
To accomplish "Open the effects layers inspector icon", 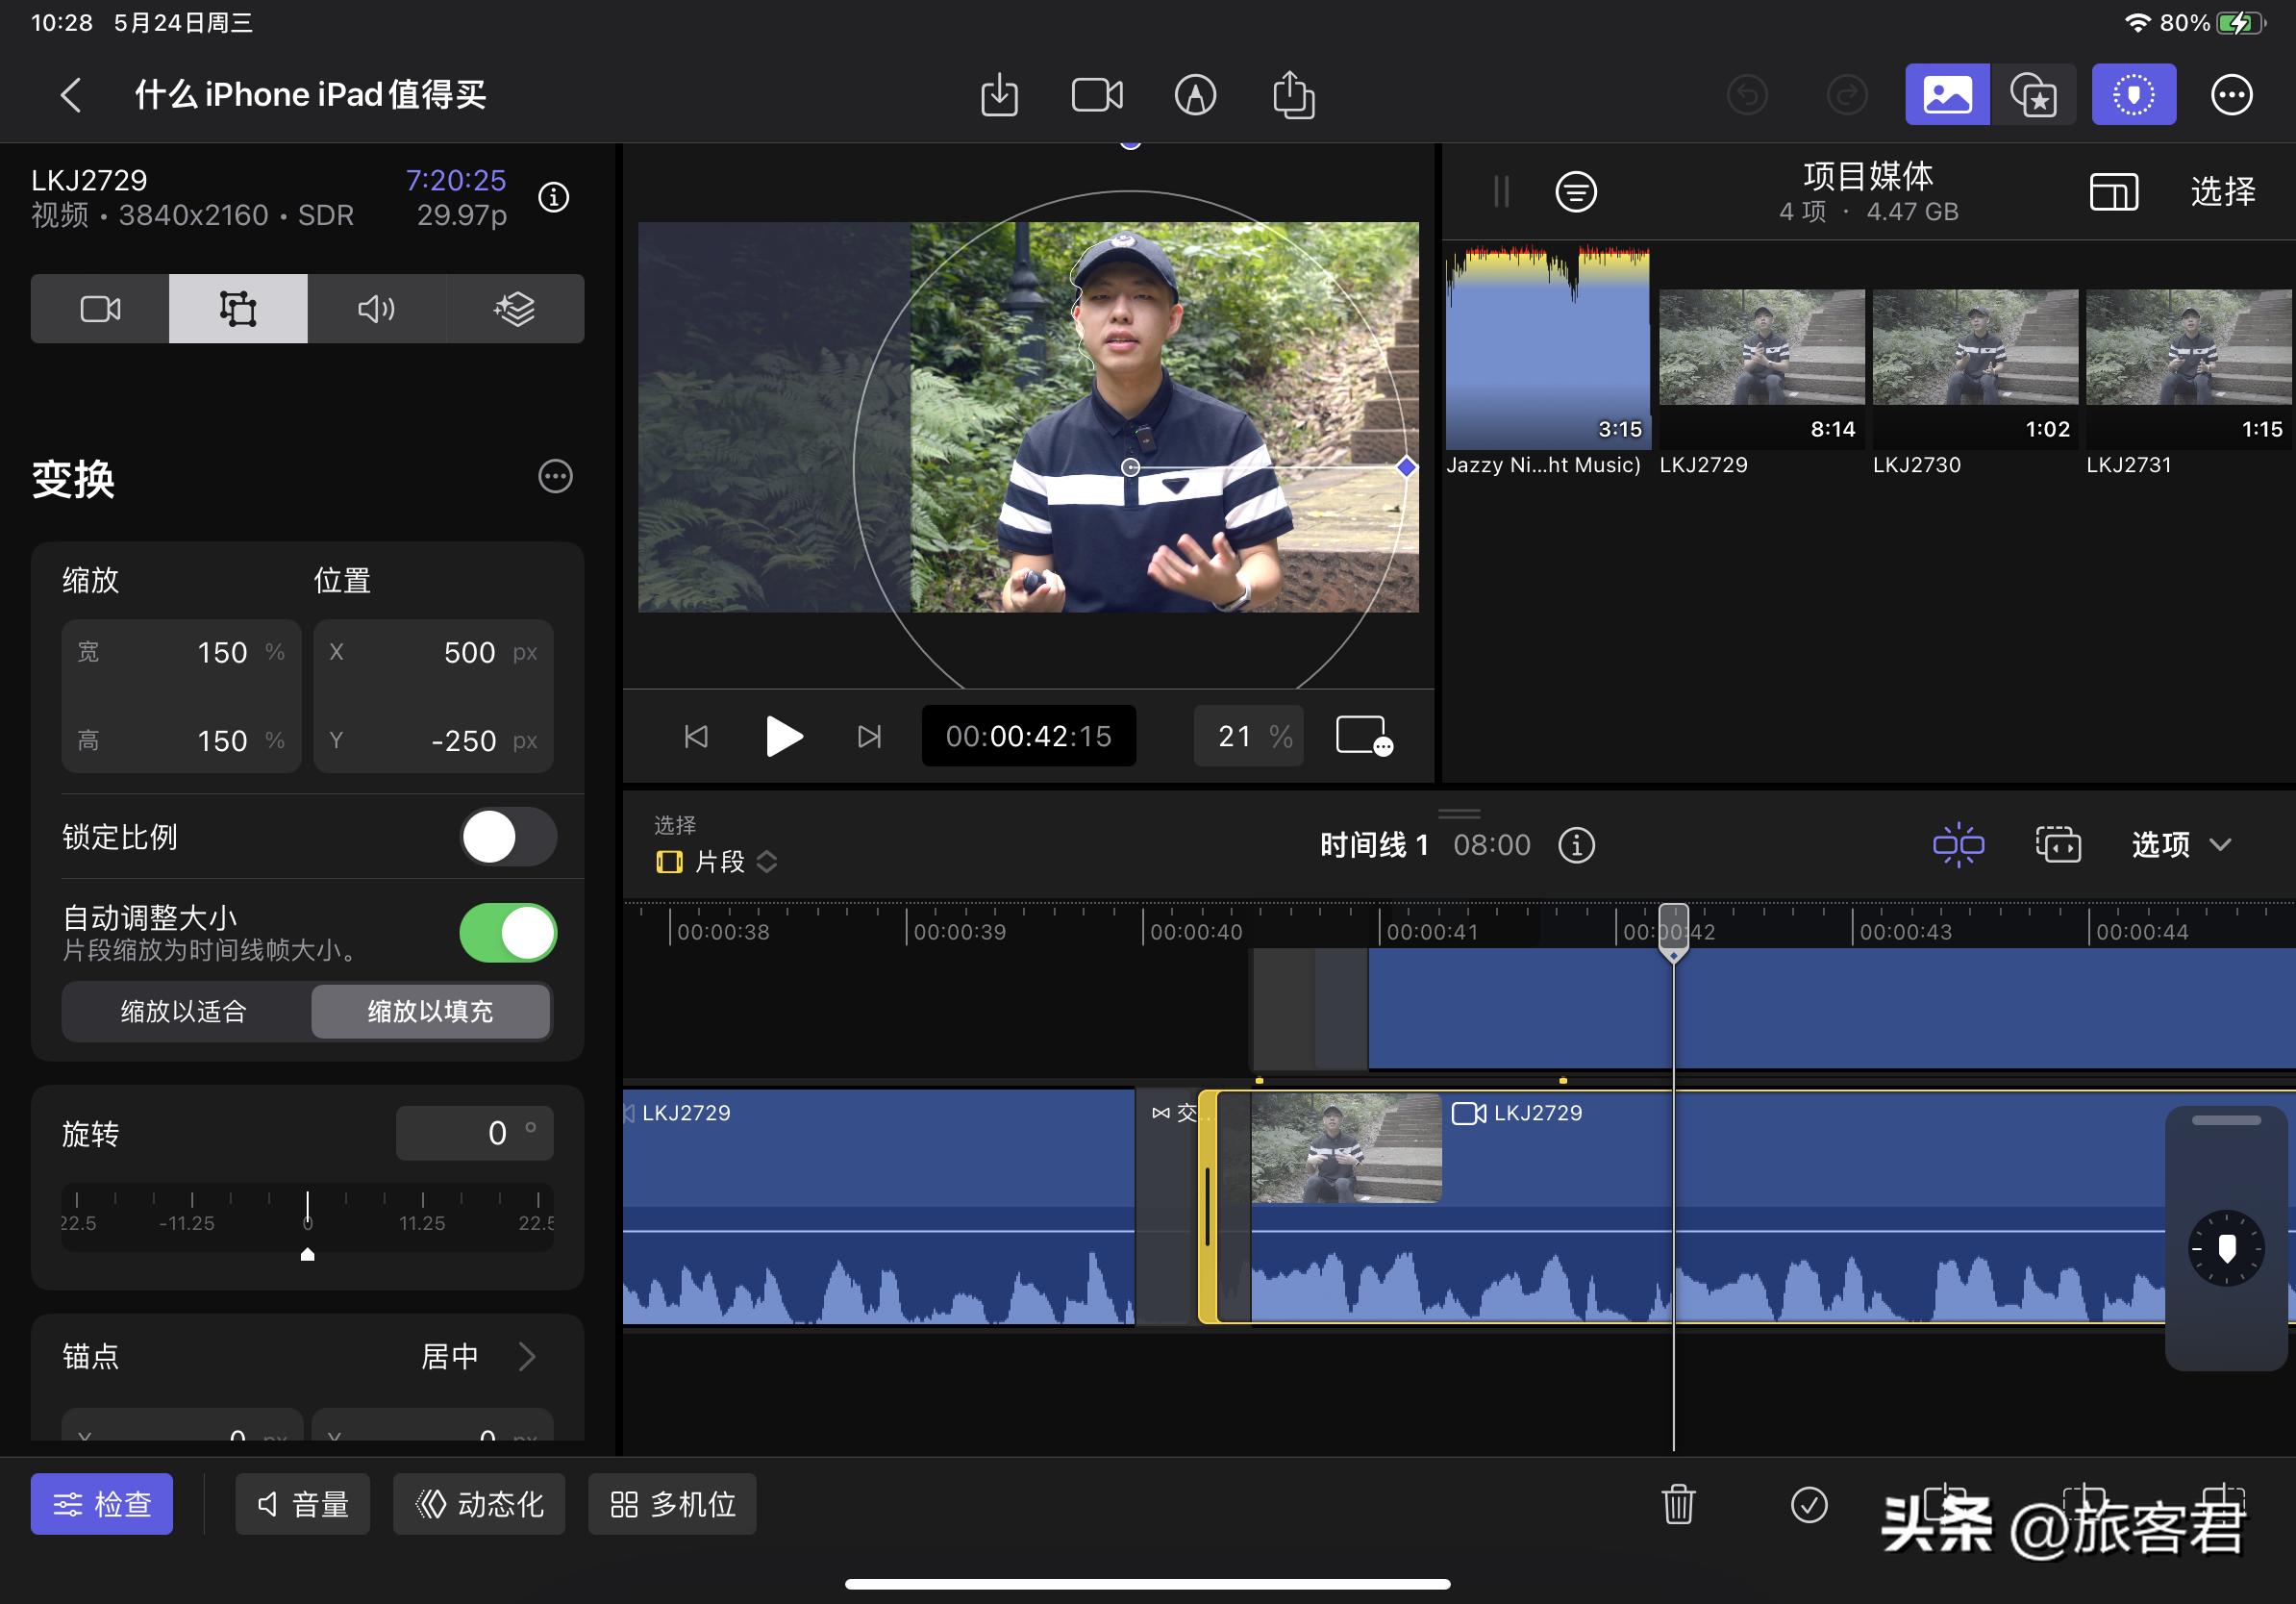I will [x=514, y=309].
